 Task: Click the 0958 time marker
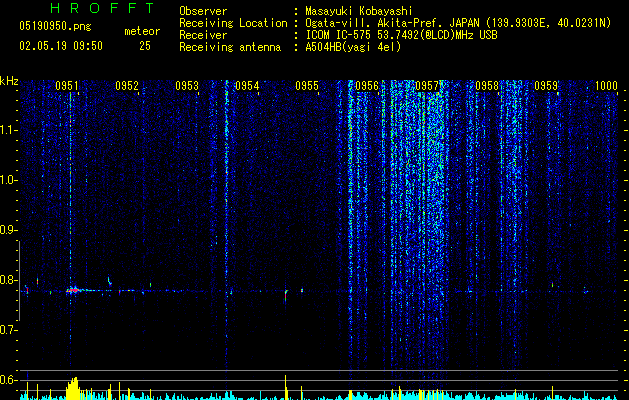tap(487, 86)
